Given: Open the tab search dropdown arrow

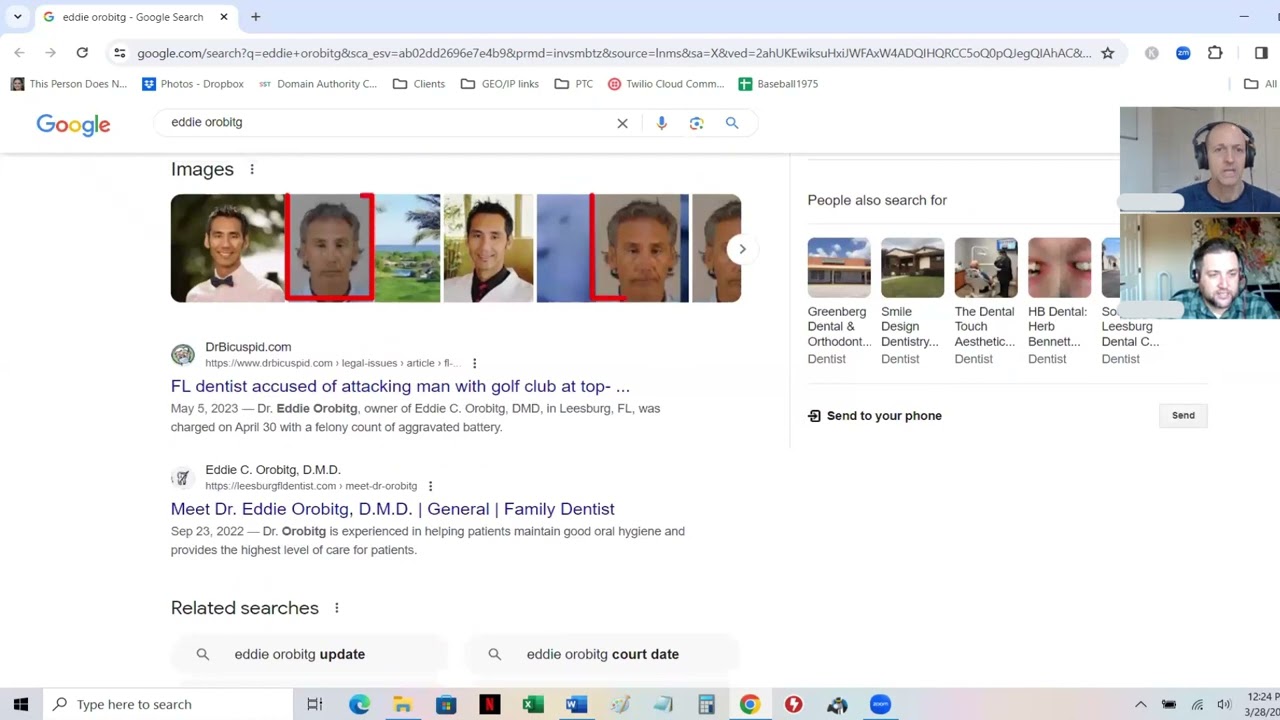Looking at the screenshot, I should 17,17.
